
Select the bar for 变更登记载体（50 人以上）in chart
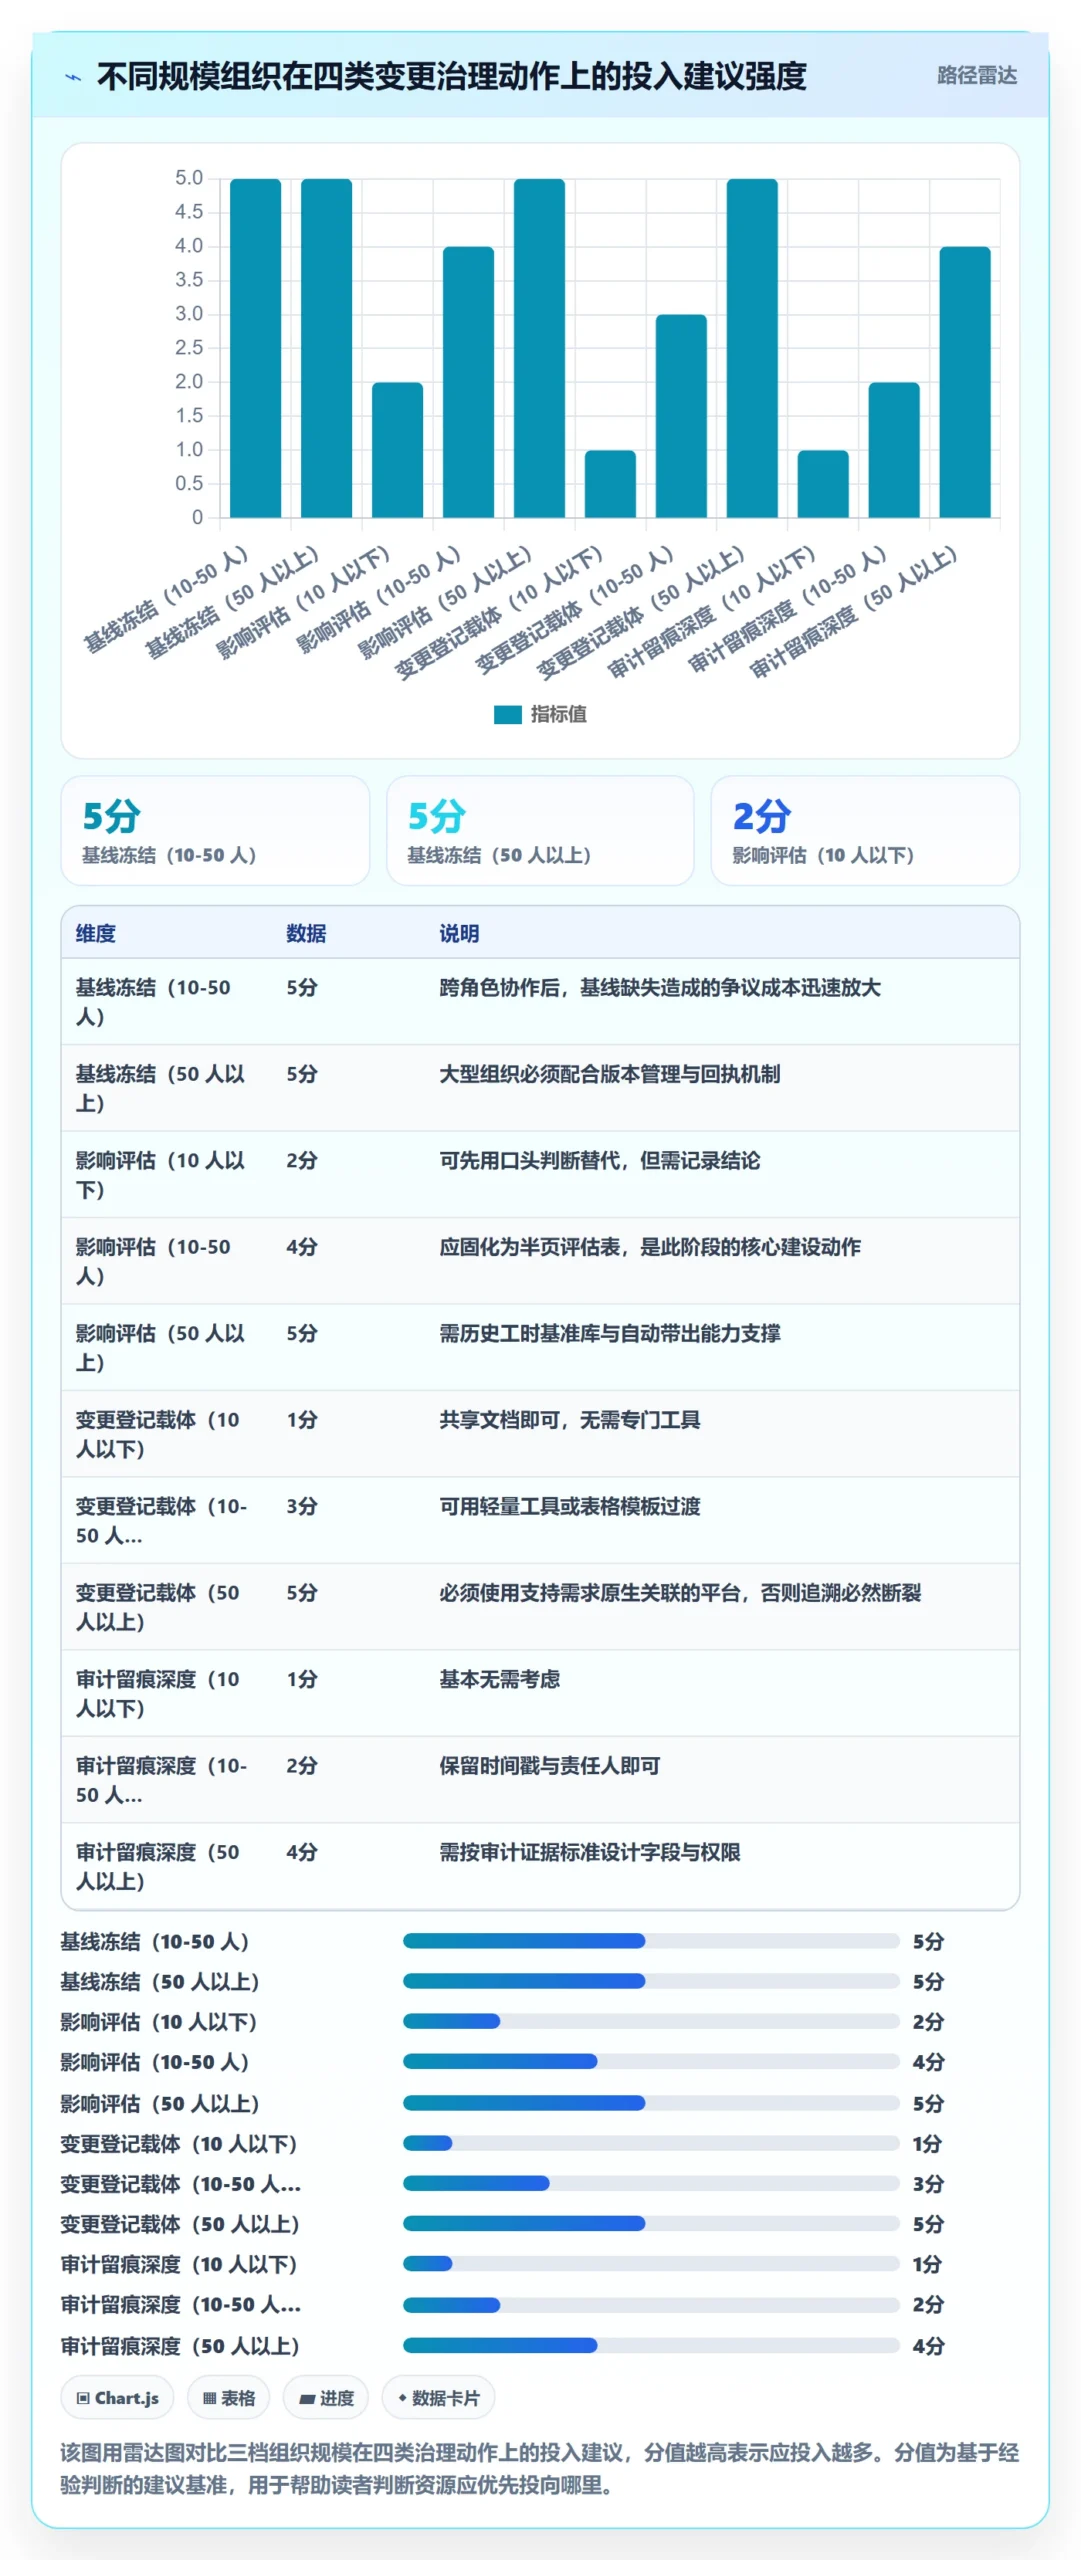tap(753, 348)
